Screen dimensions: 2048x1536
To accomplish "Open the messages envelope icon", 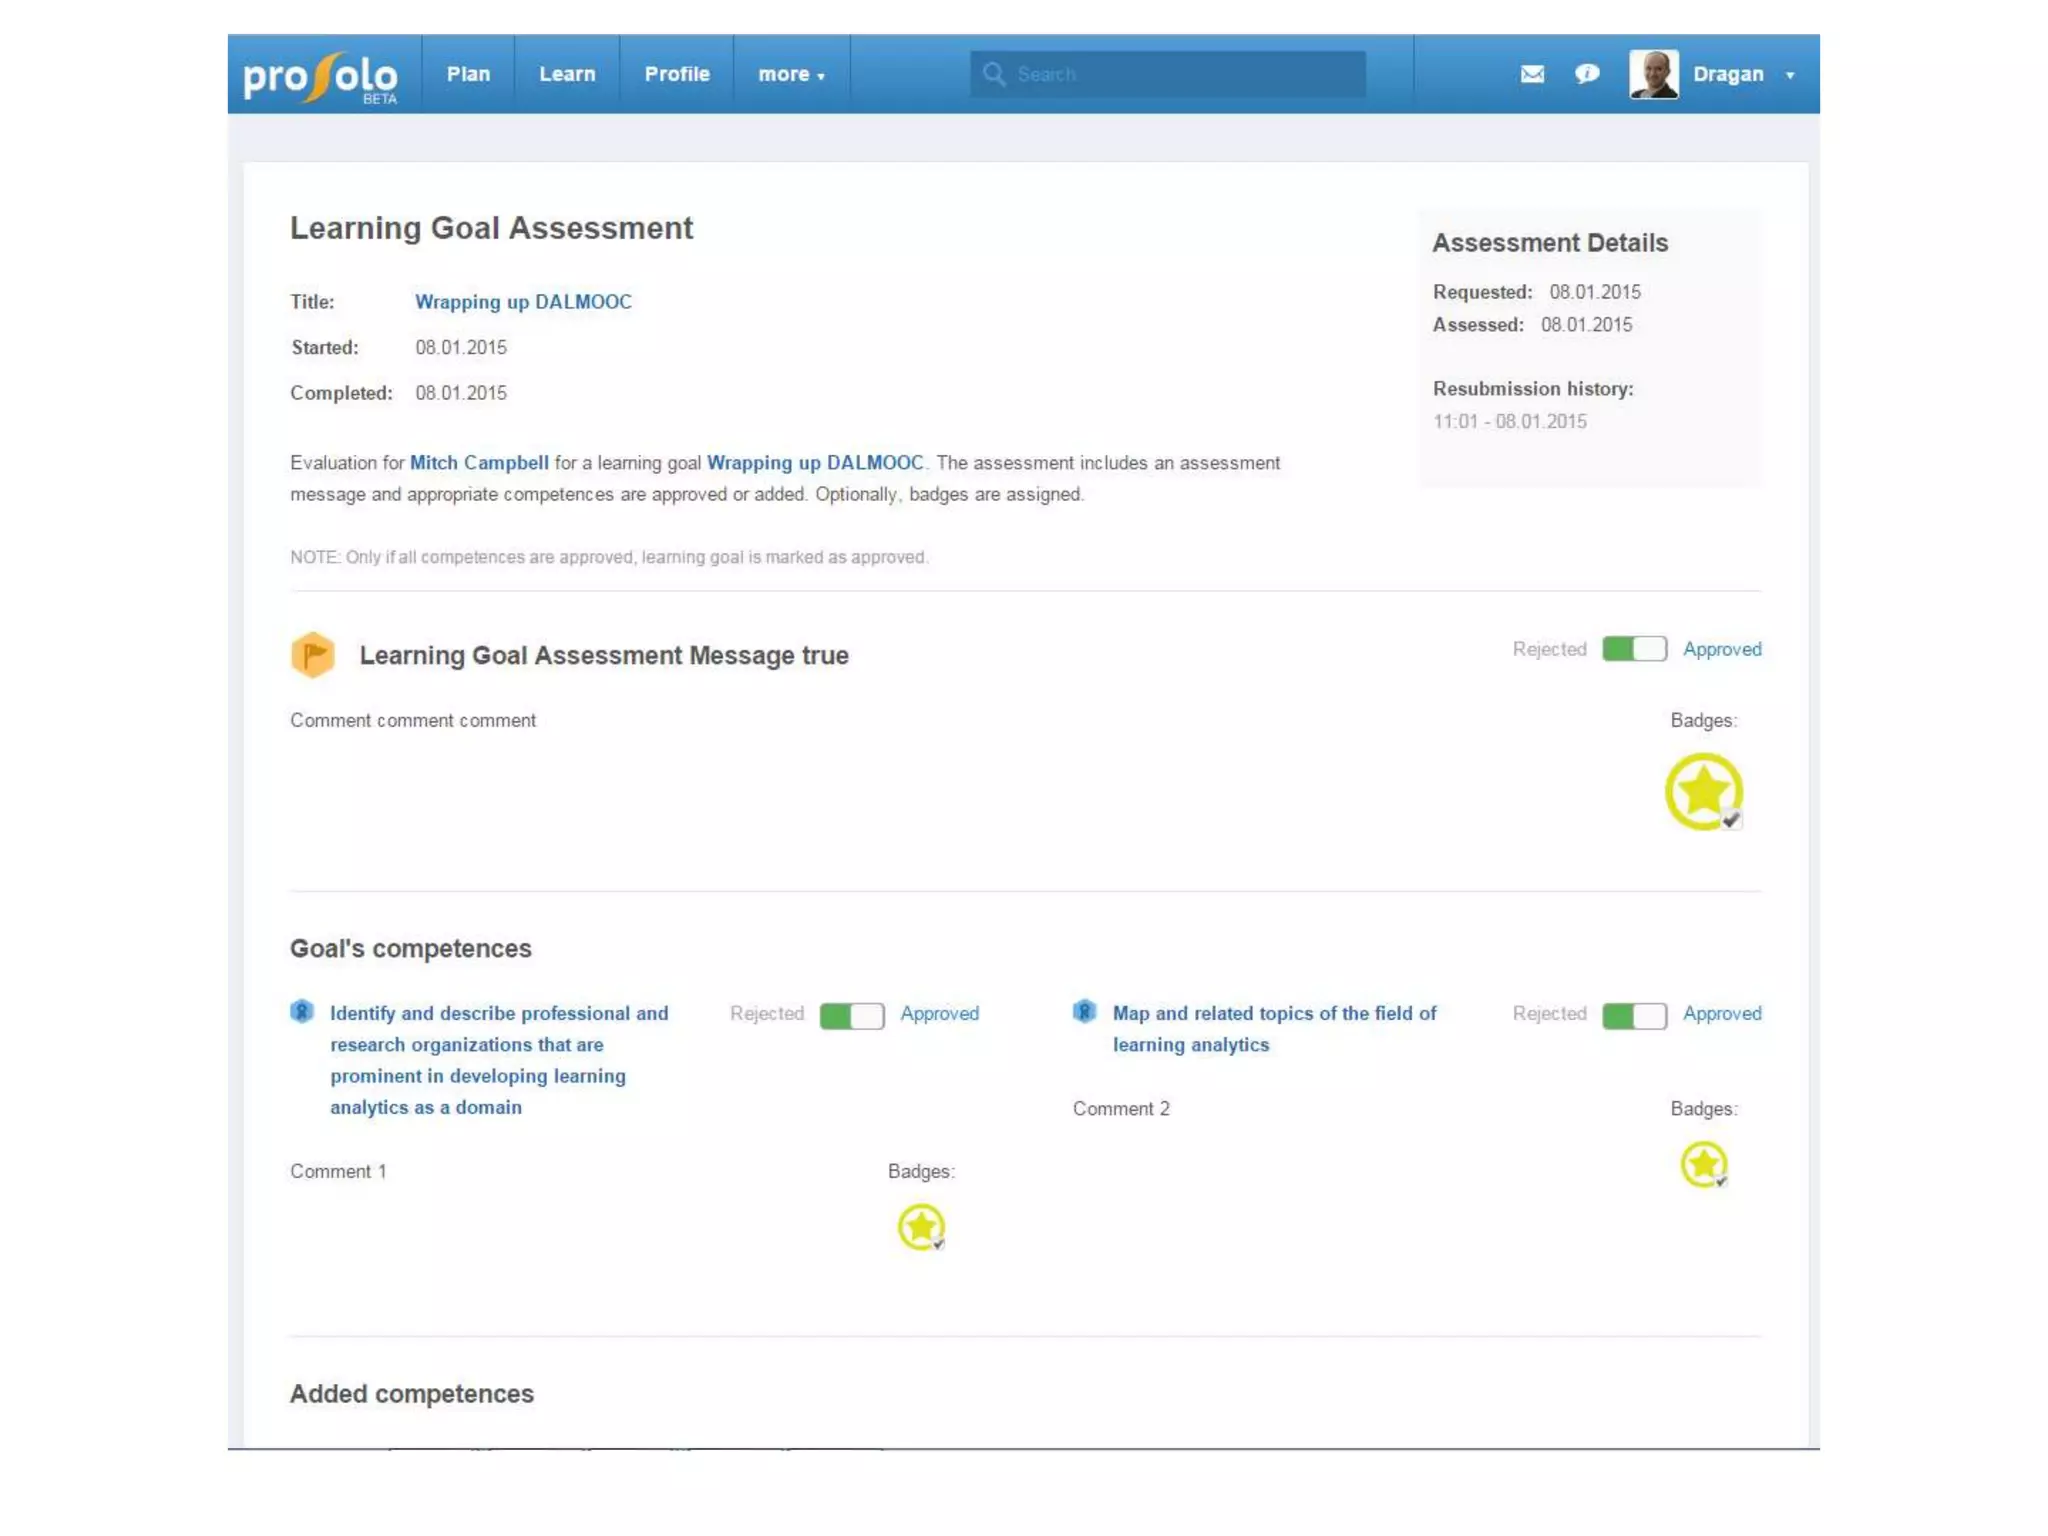I will click(x=1532, y=74).
